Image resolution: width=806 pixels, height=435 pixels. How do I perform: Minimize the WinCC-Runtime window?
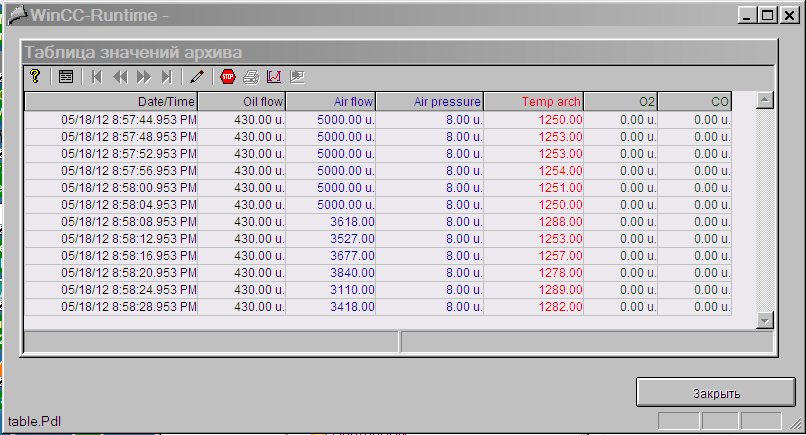point(747,15)
